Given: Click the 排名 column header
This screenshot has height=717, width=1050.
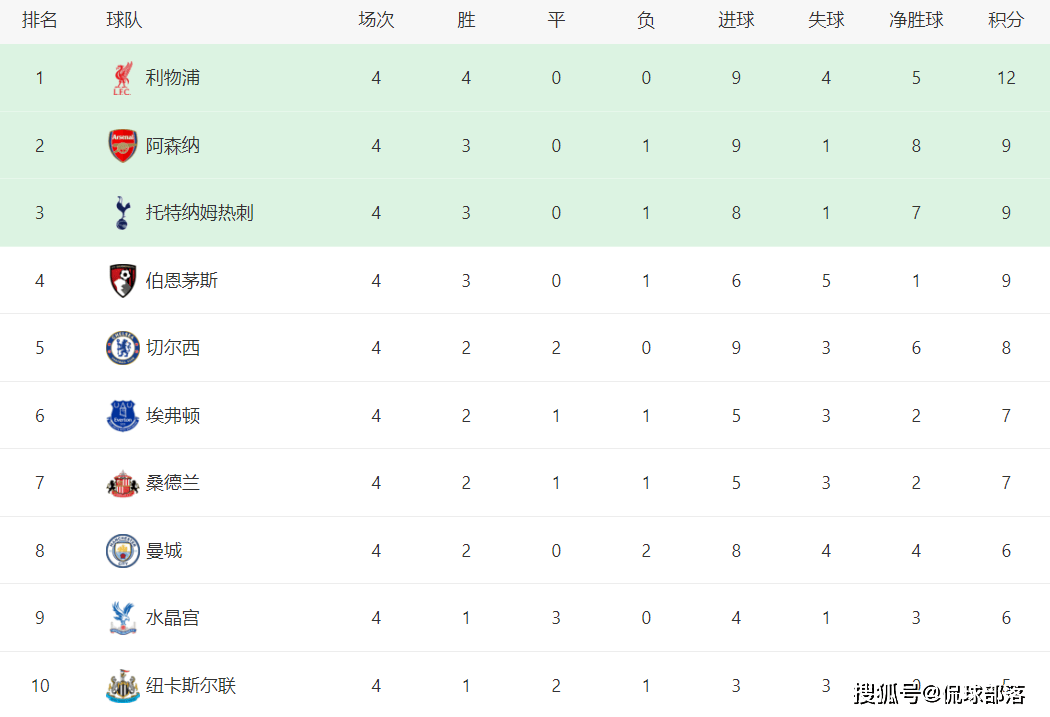Looking at the screenshot, I should tap(40, 20).
